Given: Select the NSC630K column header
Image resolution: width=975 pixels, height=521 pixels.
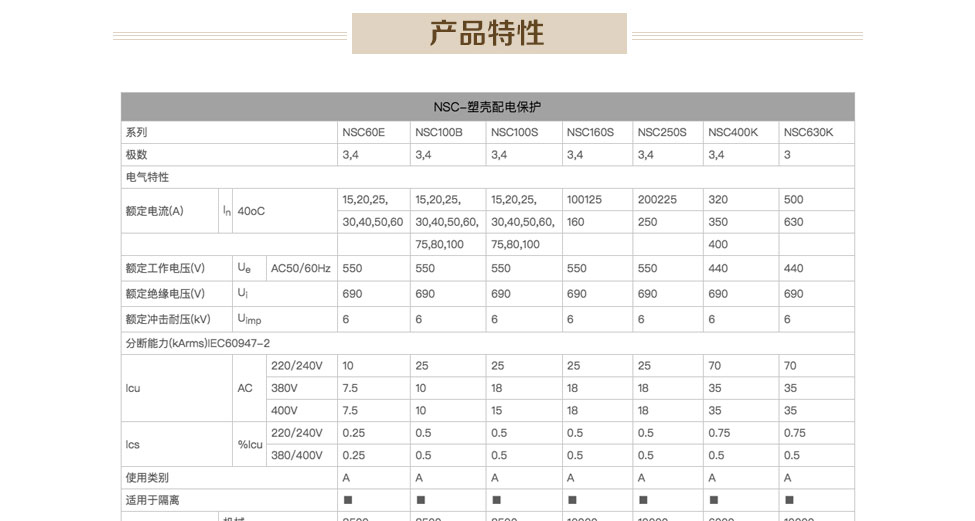Looking at the screenshot, I should pos(808,133).
